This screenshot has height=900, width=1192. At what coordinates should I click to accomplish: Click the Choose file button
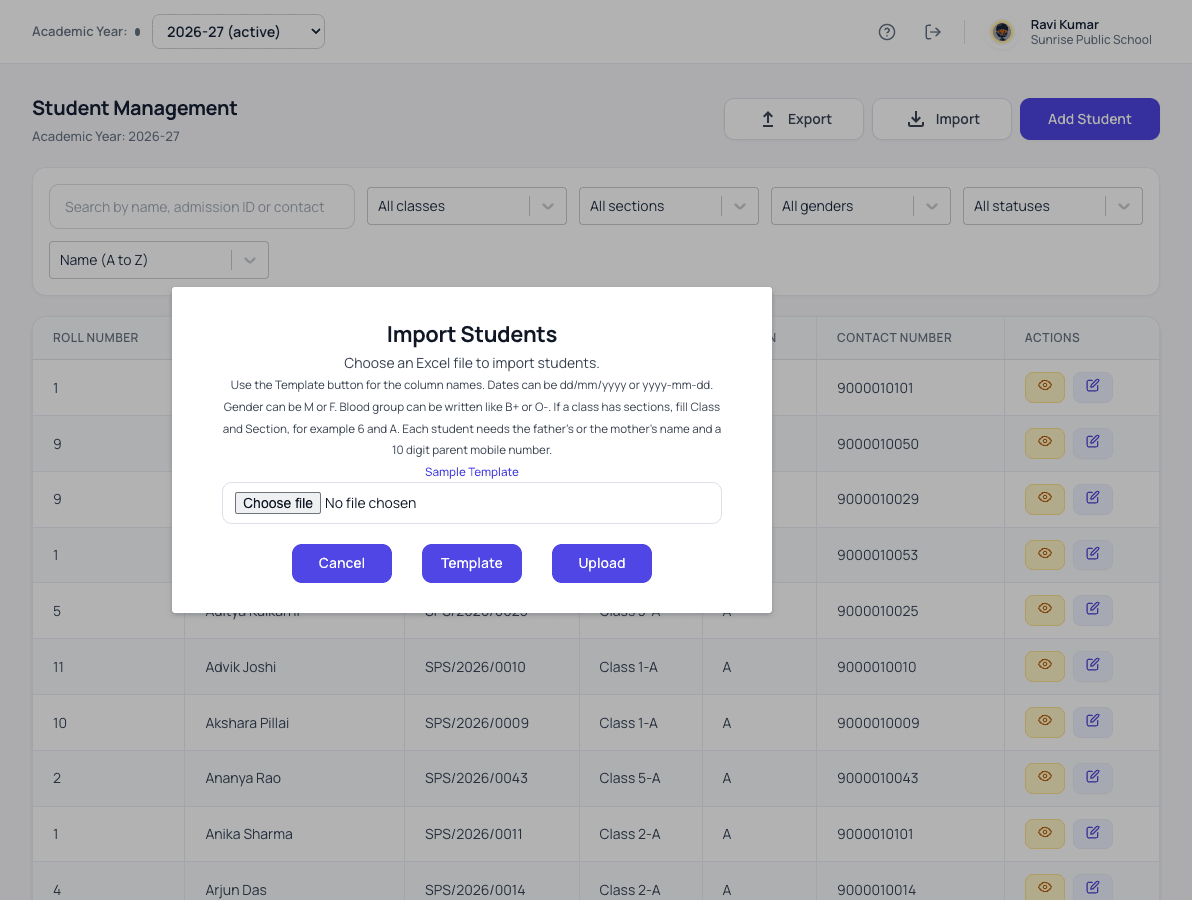click(x=277, y=503)
